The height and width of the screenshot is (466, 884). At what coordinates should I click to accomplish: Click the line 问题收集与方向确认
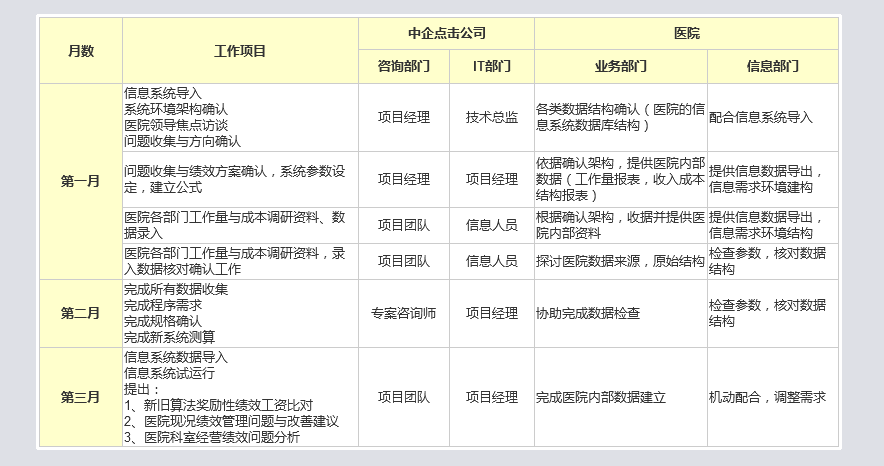183,141
